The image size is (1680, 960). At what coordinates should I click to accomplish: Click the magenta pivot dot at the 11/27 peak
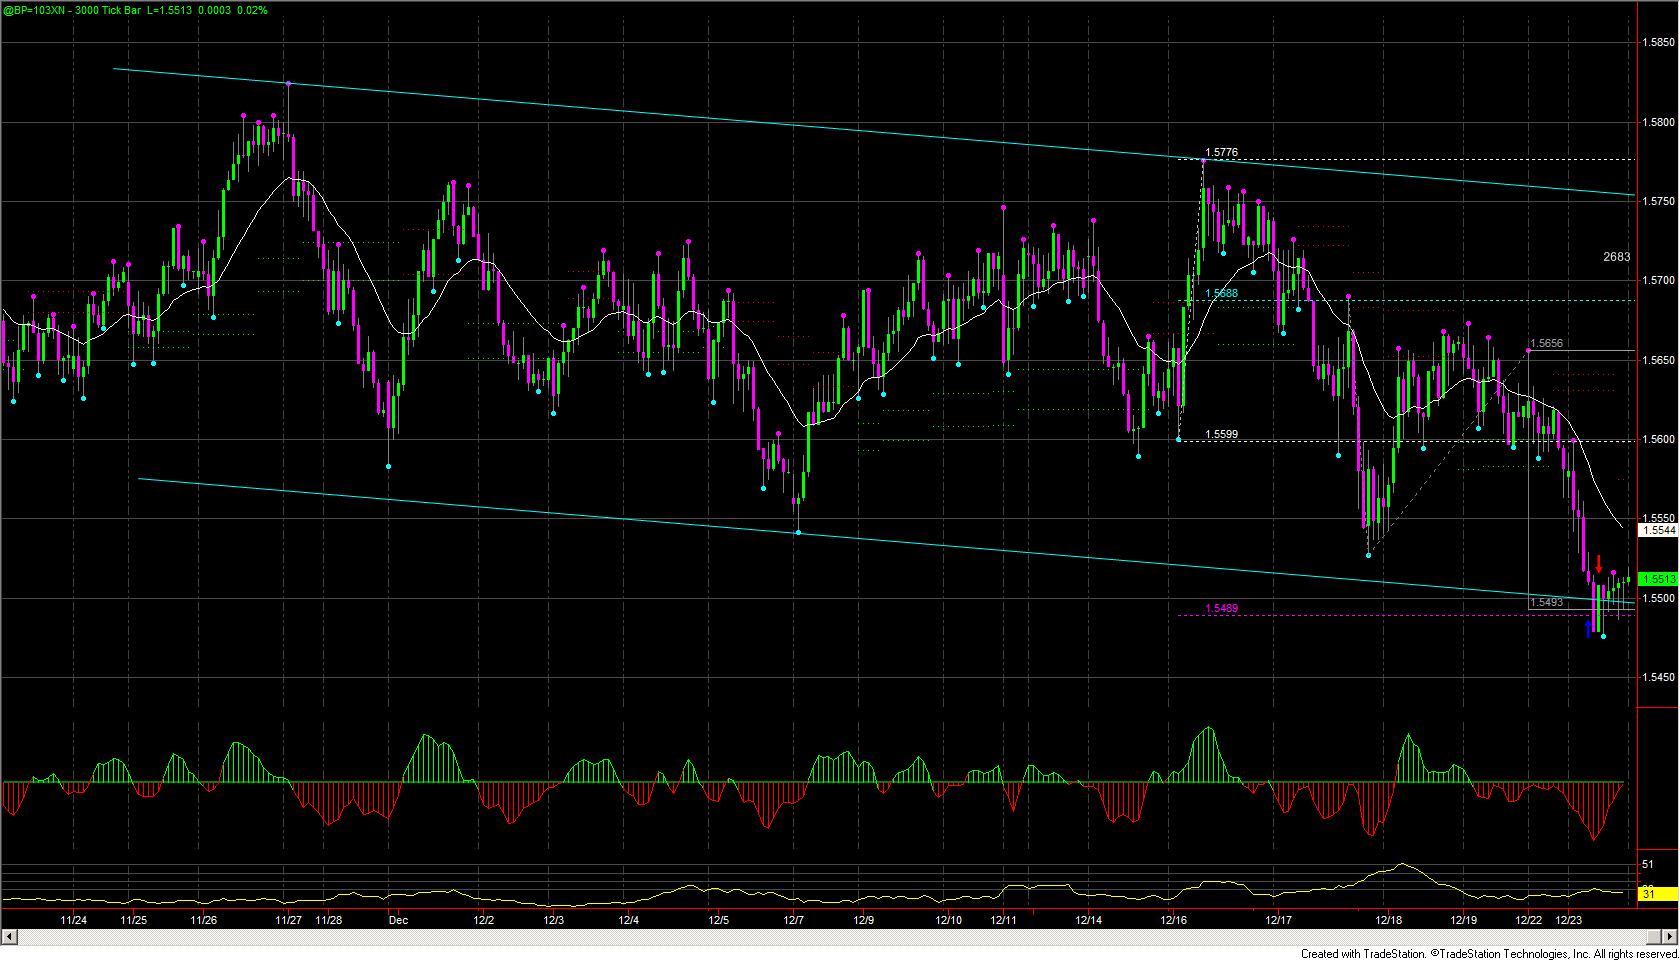288,83
